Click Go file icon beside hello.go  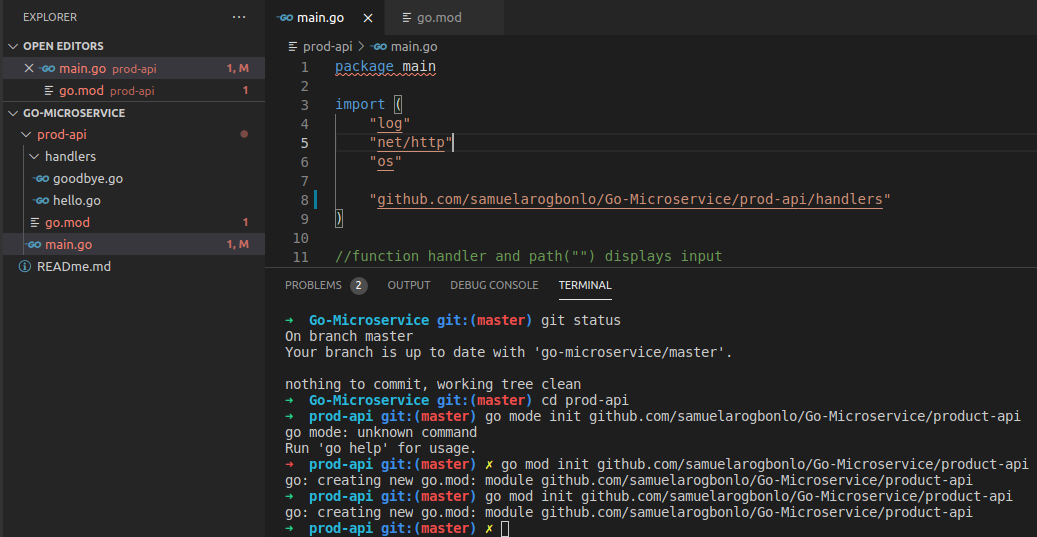tap(41, 200)
